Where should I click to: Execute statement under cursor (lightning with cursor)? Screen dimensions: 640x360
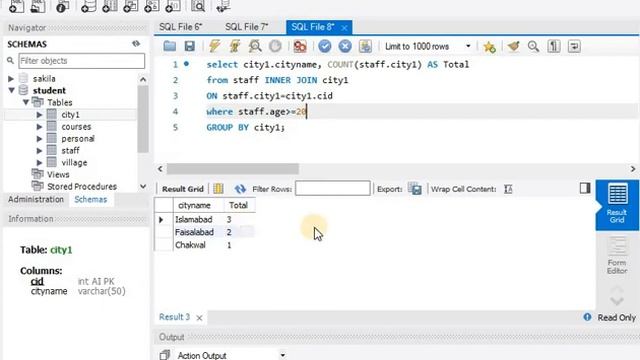pyautogui.click(x=235, y=46)
